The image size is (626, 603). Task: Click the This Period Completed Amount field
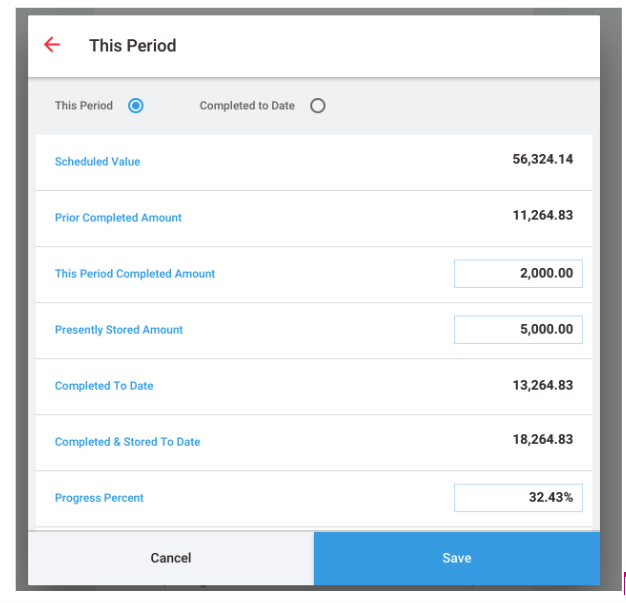tap(518, 274)
